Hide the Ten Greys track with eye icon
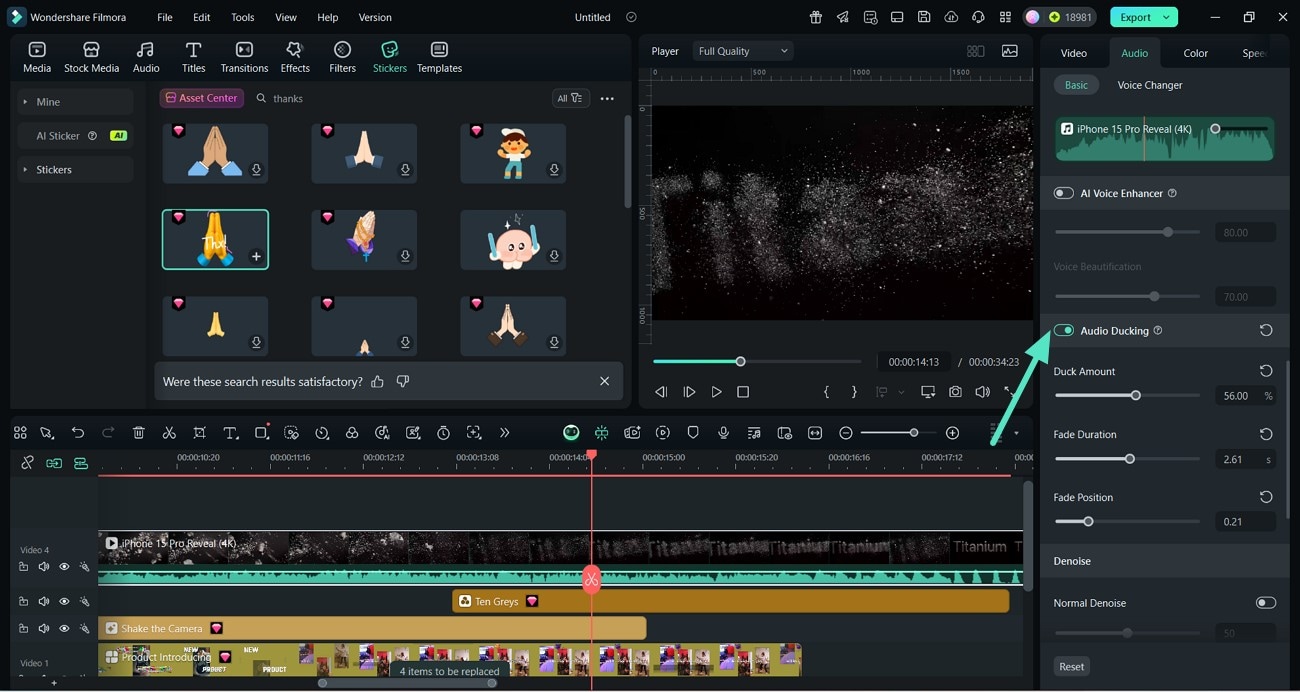Image resolution: width=1300 pixels, height=692 pixels. pos(64,601)
